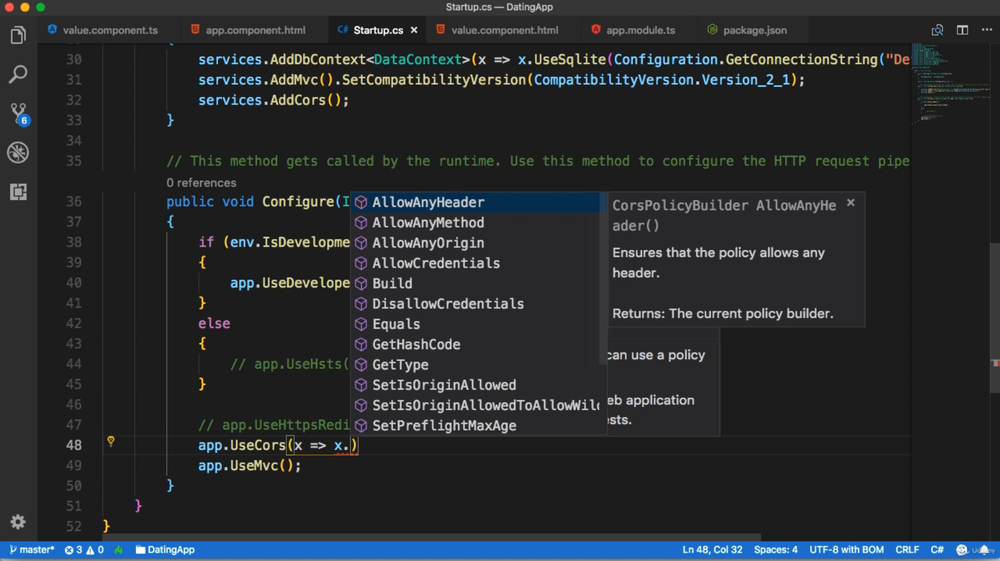Switch to the app.module.ts tab
This screenshot has width=1000, height=561.
[x=640, y=30]
